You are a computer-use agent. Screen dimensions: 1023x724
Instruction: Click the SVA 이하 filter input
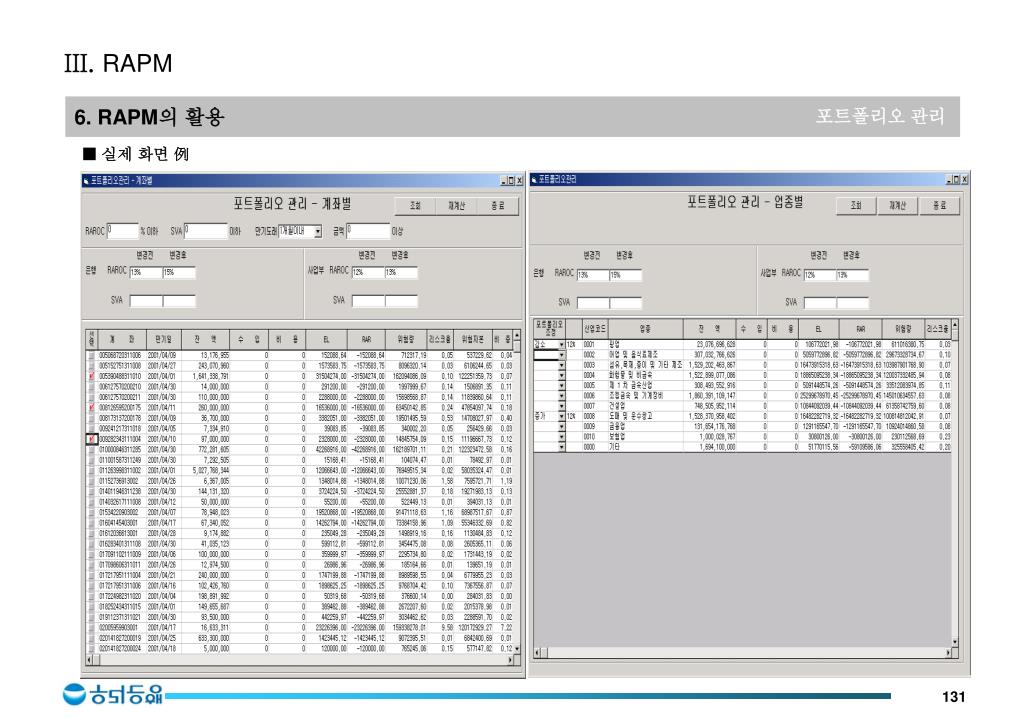coord(206,231)
